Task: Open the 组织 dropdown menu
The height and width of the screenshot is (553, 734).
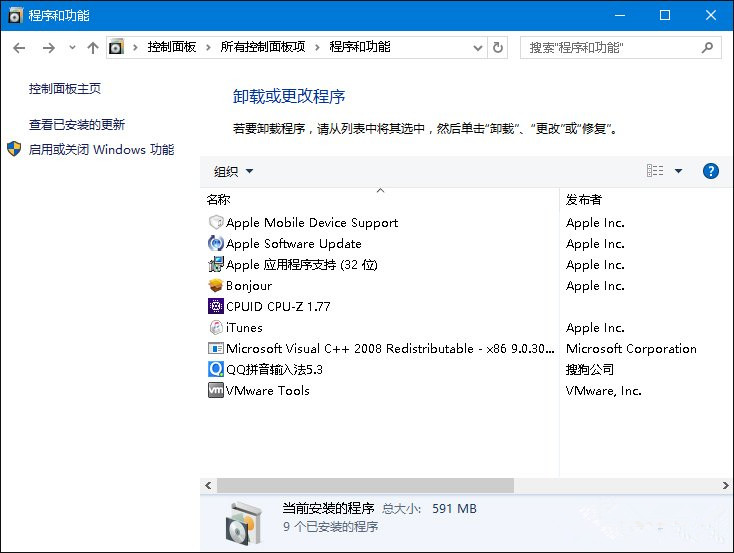Action: coord(234,171)
